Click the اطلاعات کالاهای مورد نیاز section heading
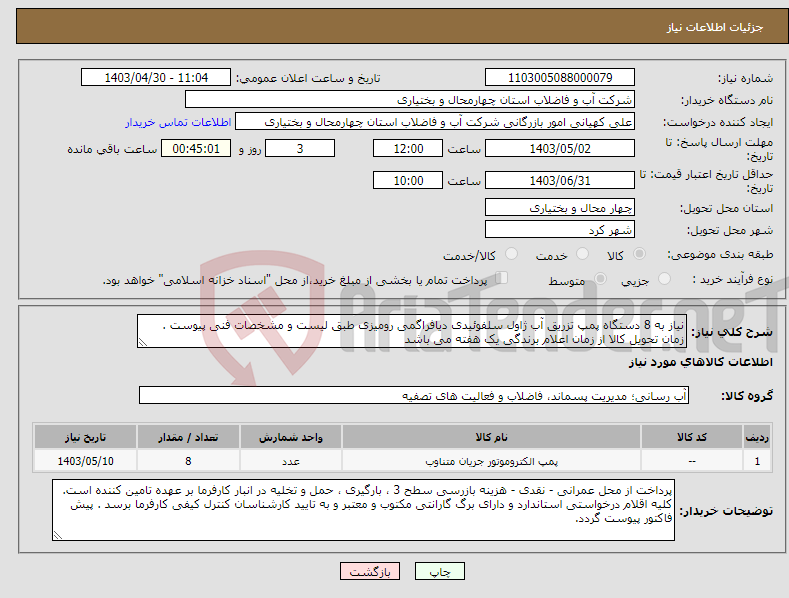The width and height of the screenshot is (789, 598). pyautogui.click(x=700, y=362)
